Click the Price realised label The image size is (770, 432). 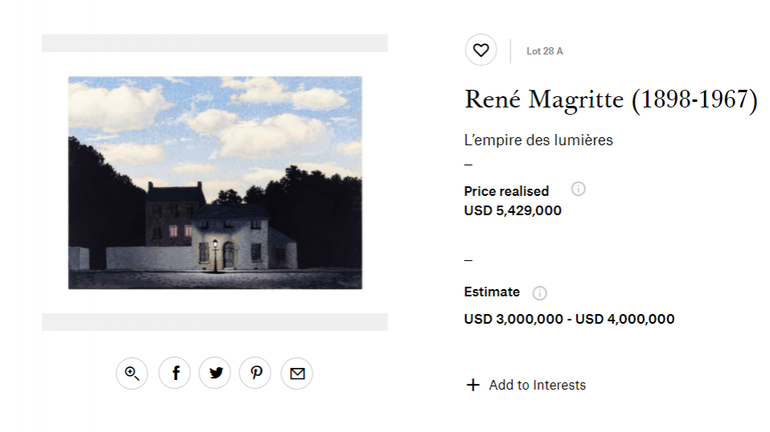pos(506,191)
